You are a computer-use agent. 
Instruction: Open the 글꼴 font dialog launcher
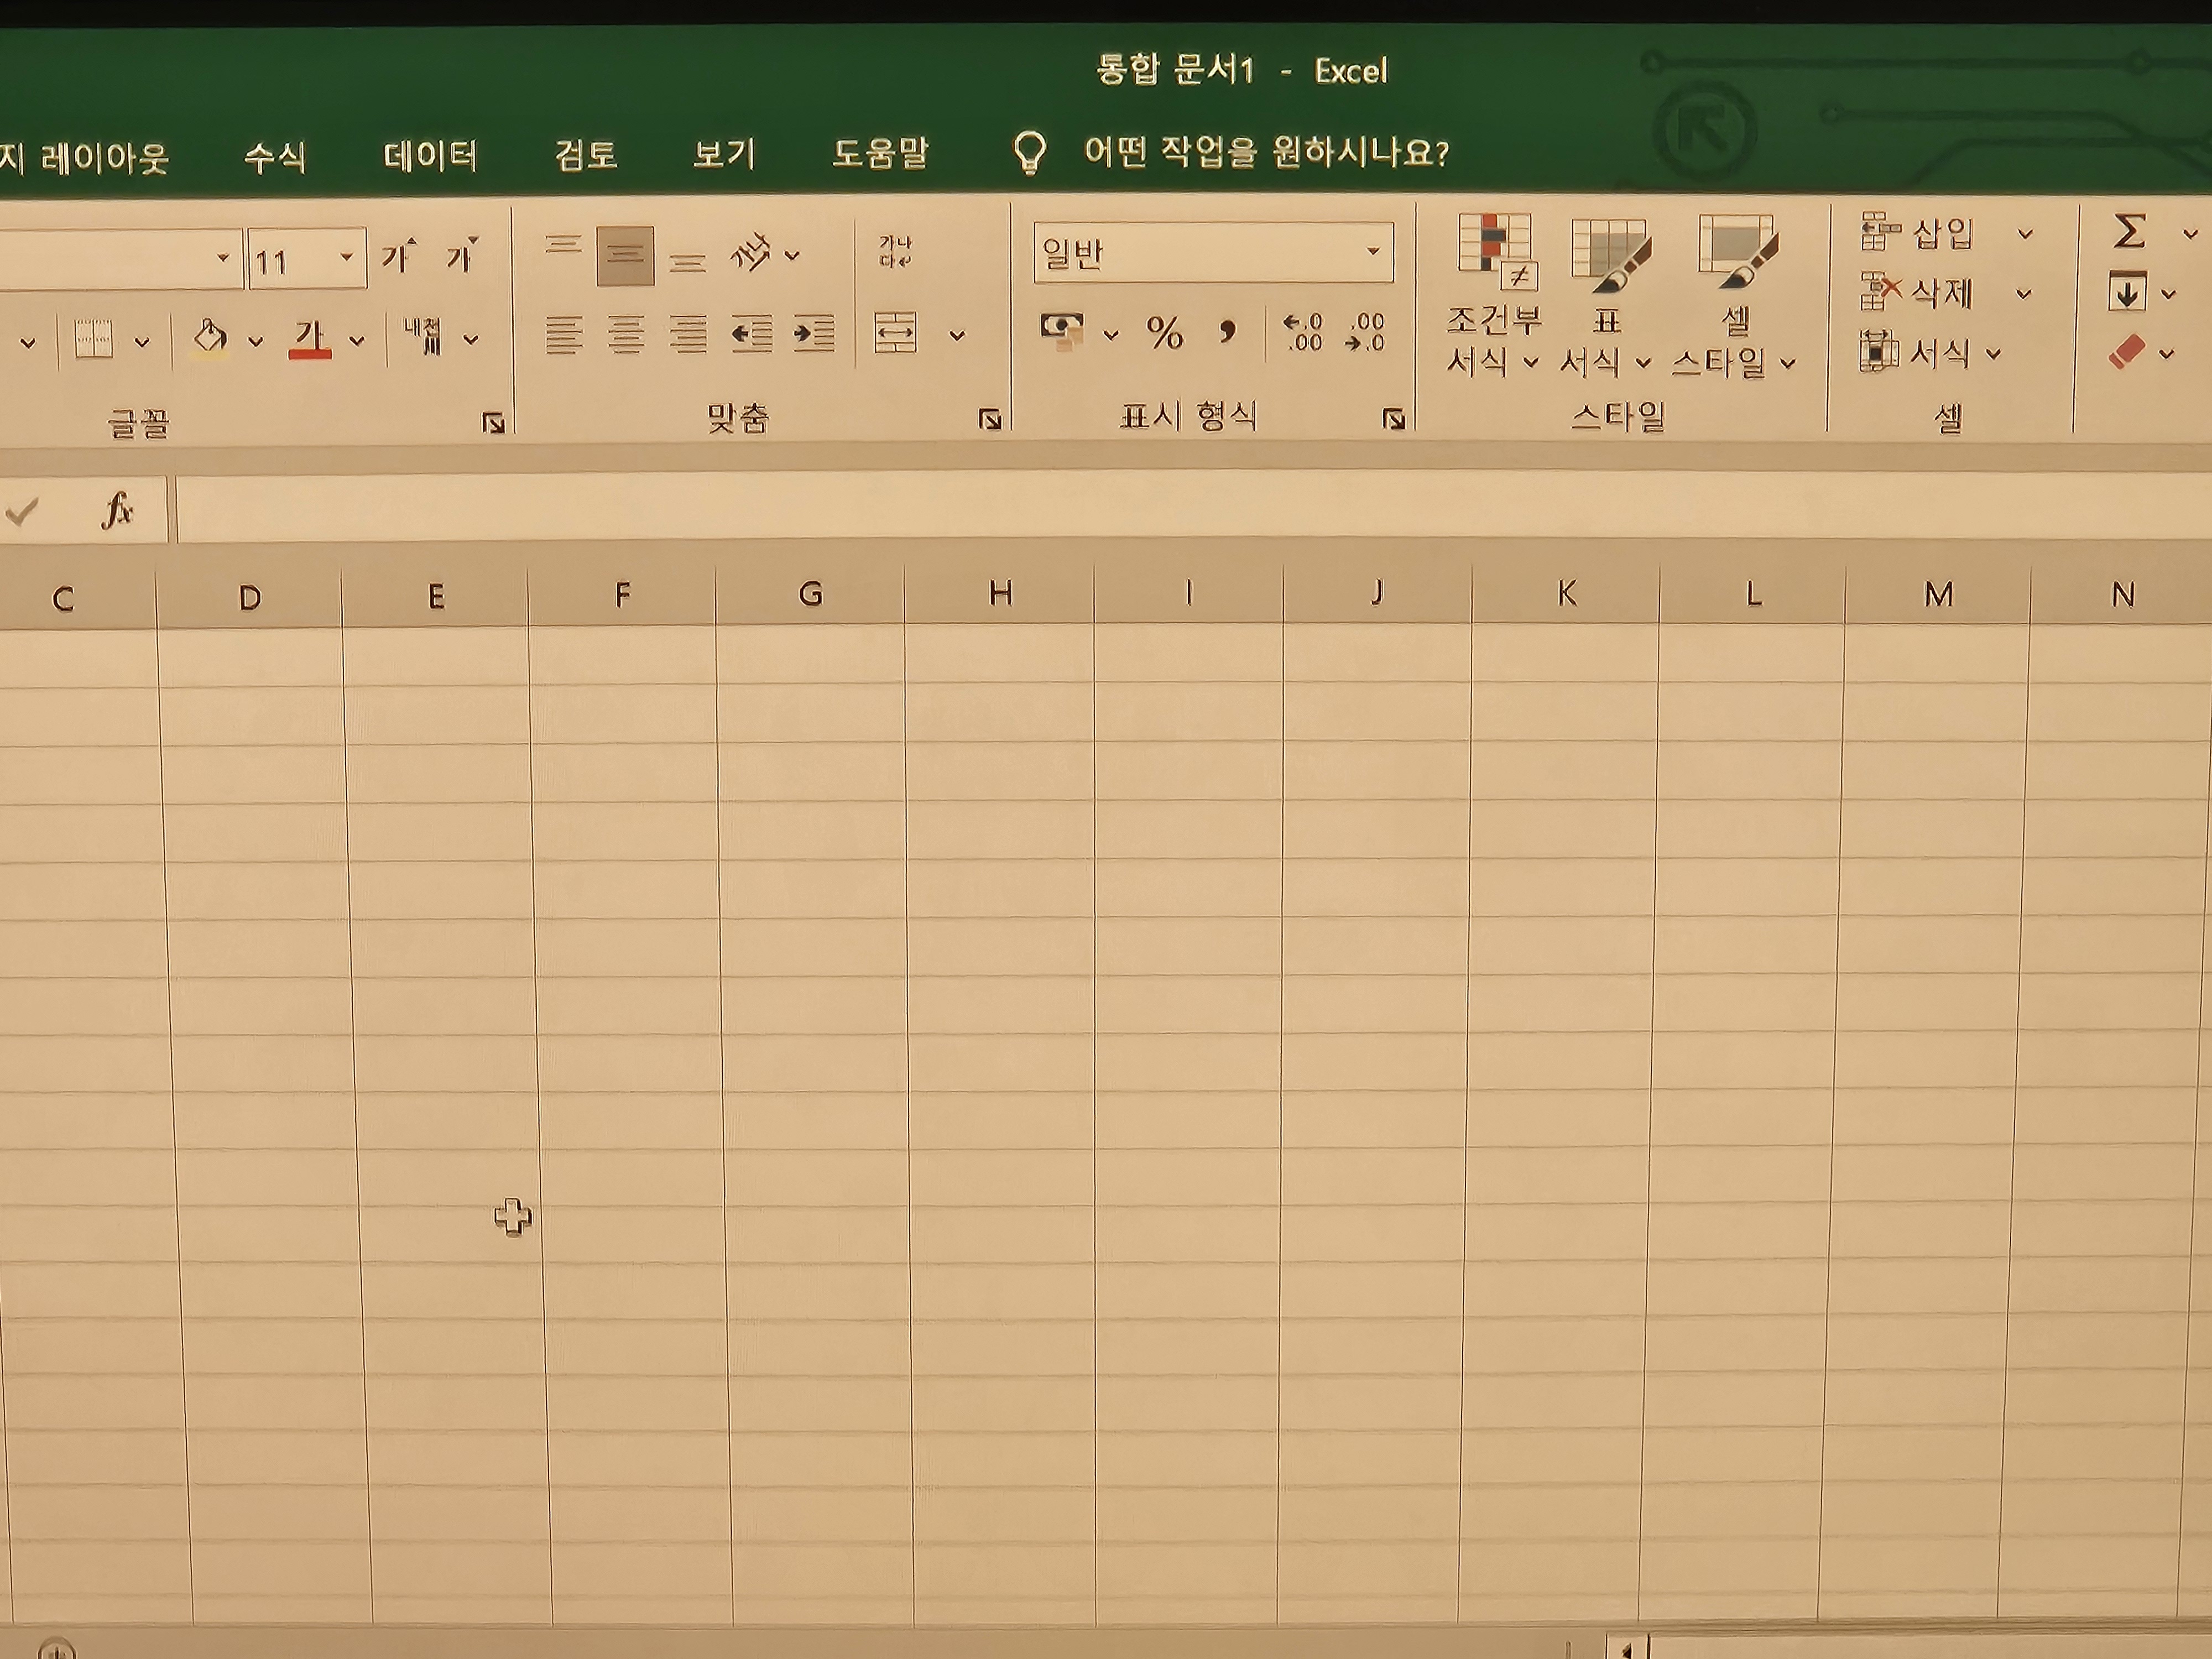tap(493, 423)
